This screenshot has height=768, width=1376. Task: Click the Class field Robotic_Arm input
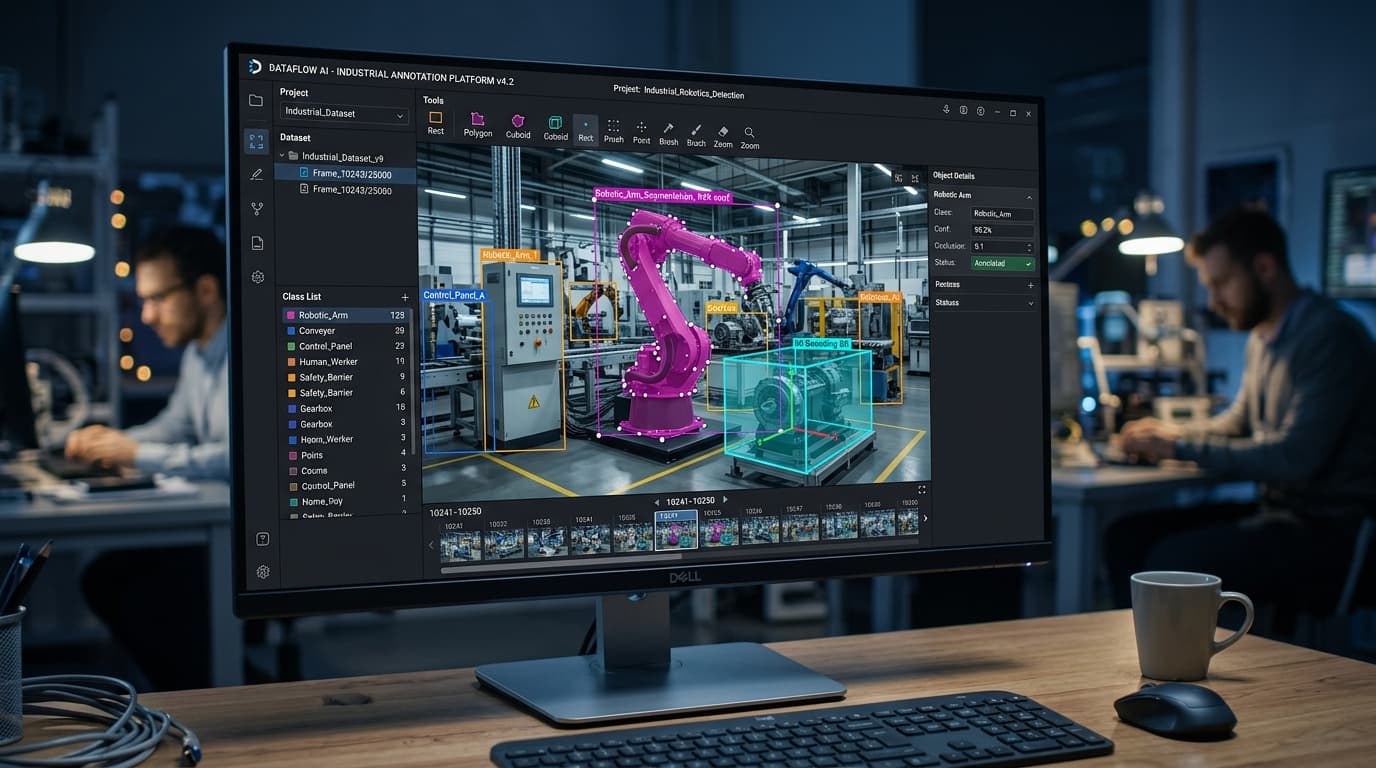pos(1003,214)
